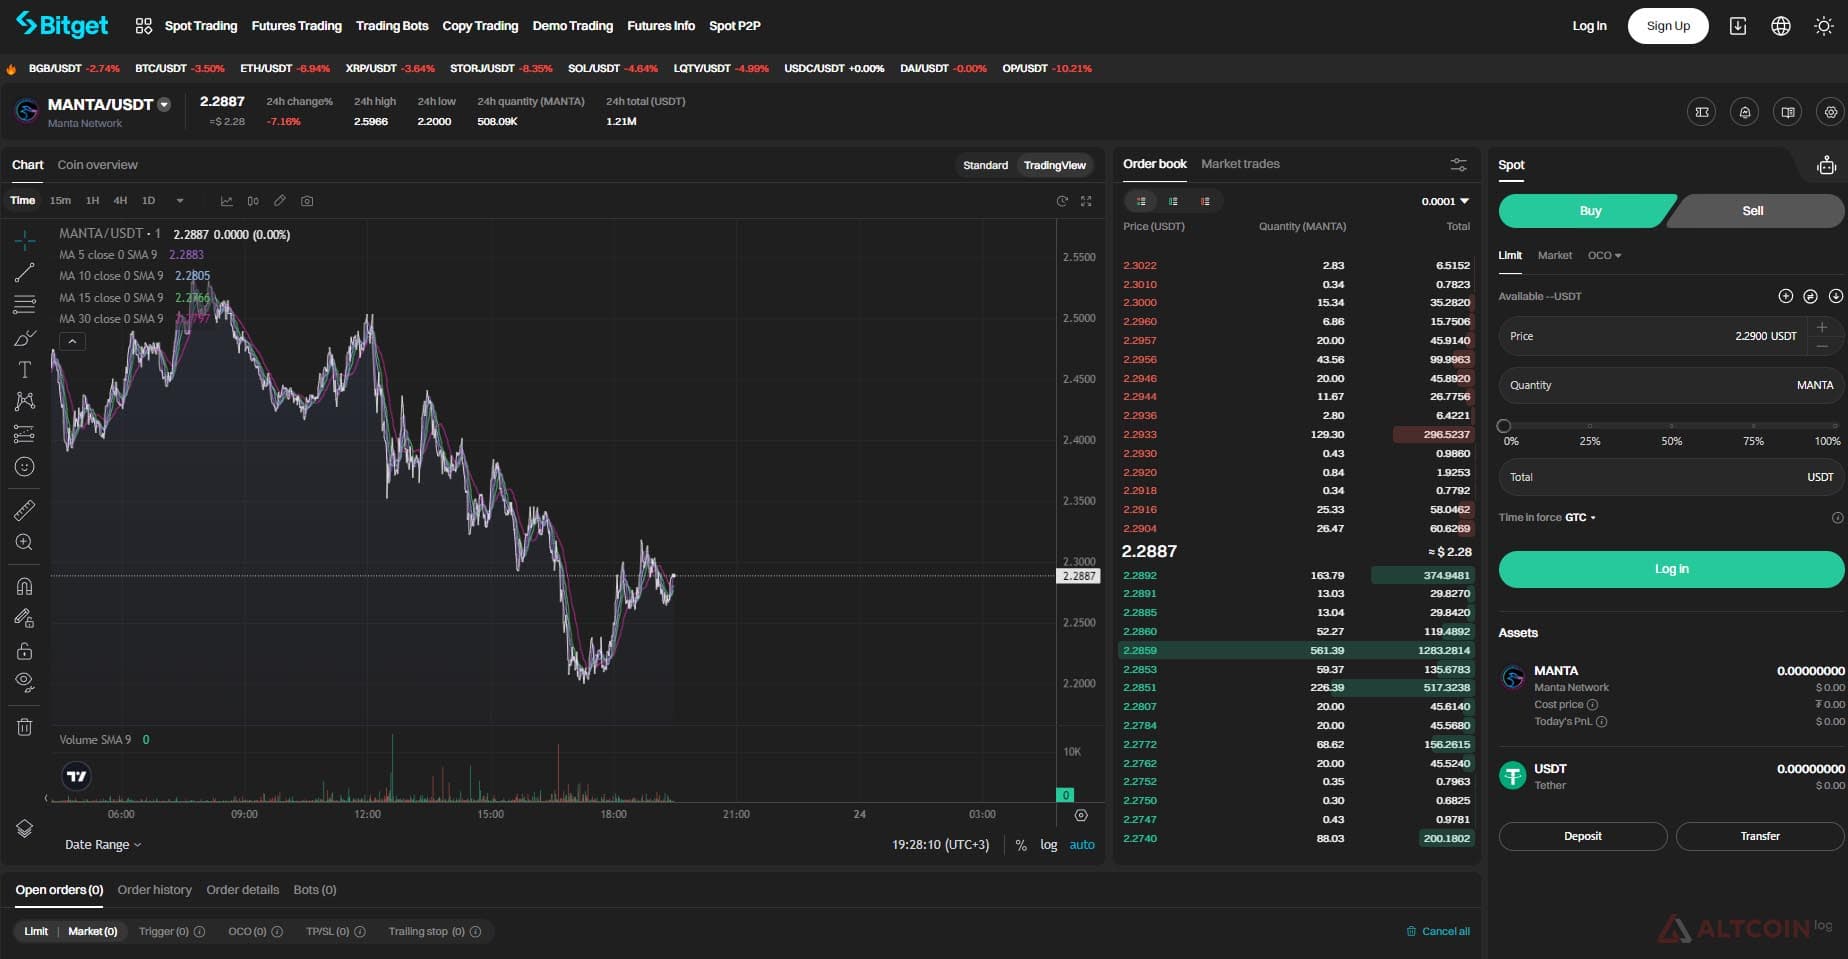Take a chart snapshot with camera icon

[x=307, y=201]
